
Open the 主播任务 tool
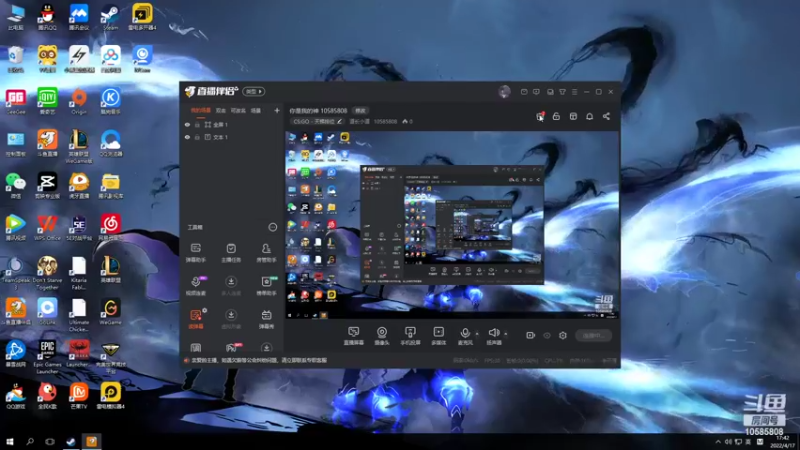231,253
